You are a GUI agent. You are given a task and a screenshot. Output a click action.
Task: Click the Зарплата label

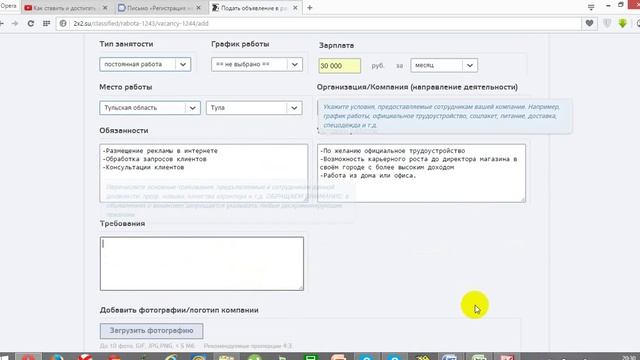(336, 45)
